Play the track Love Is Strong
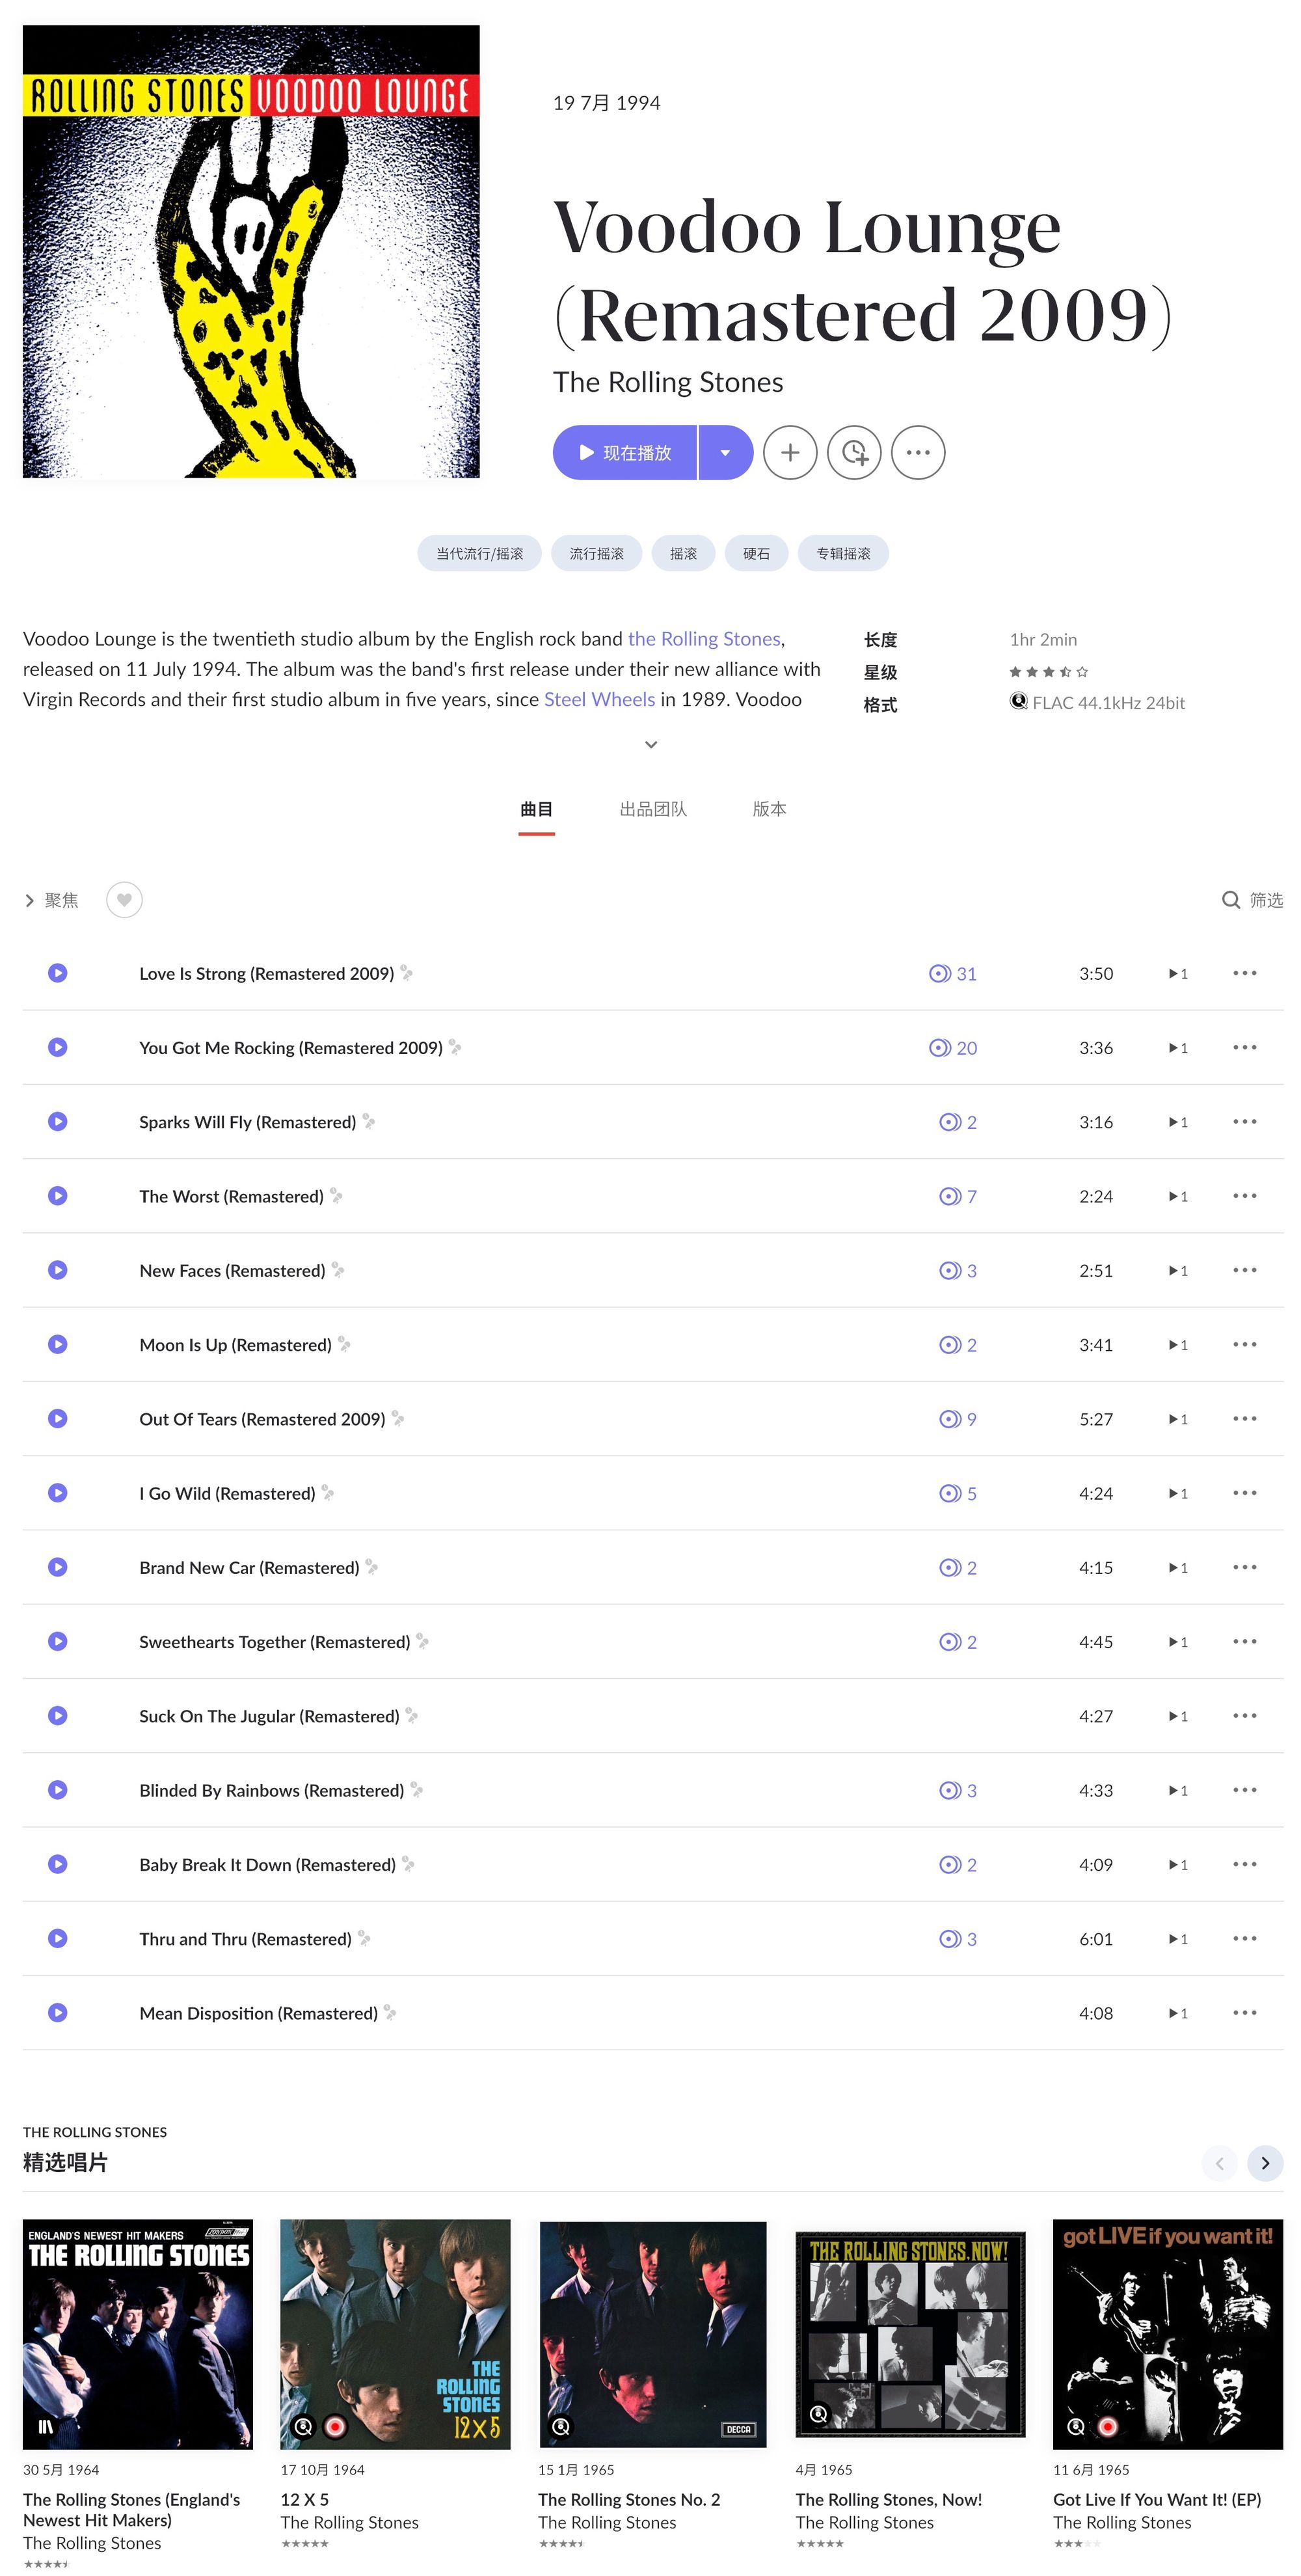 (x=58, y=972)
